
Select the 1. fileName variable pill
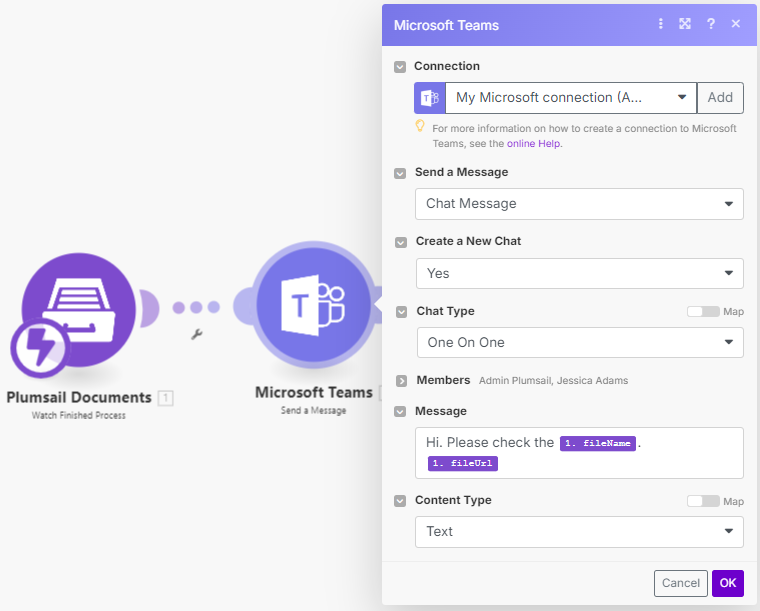click(x=598, y=443)
